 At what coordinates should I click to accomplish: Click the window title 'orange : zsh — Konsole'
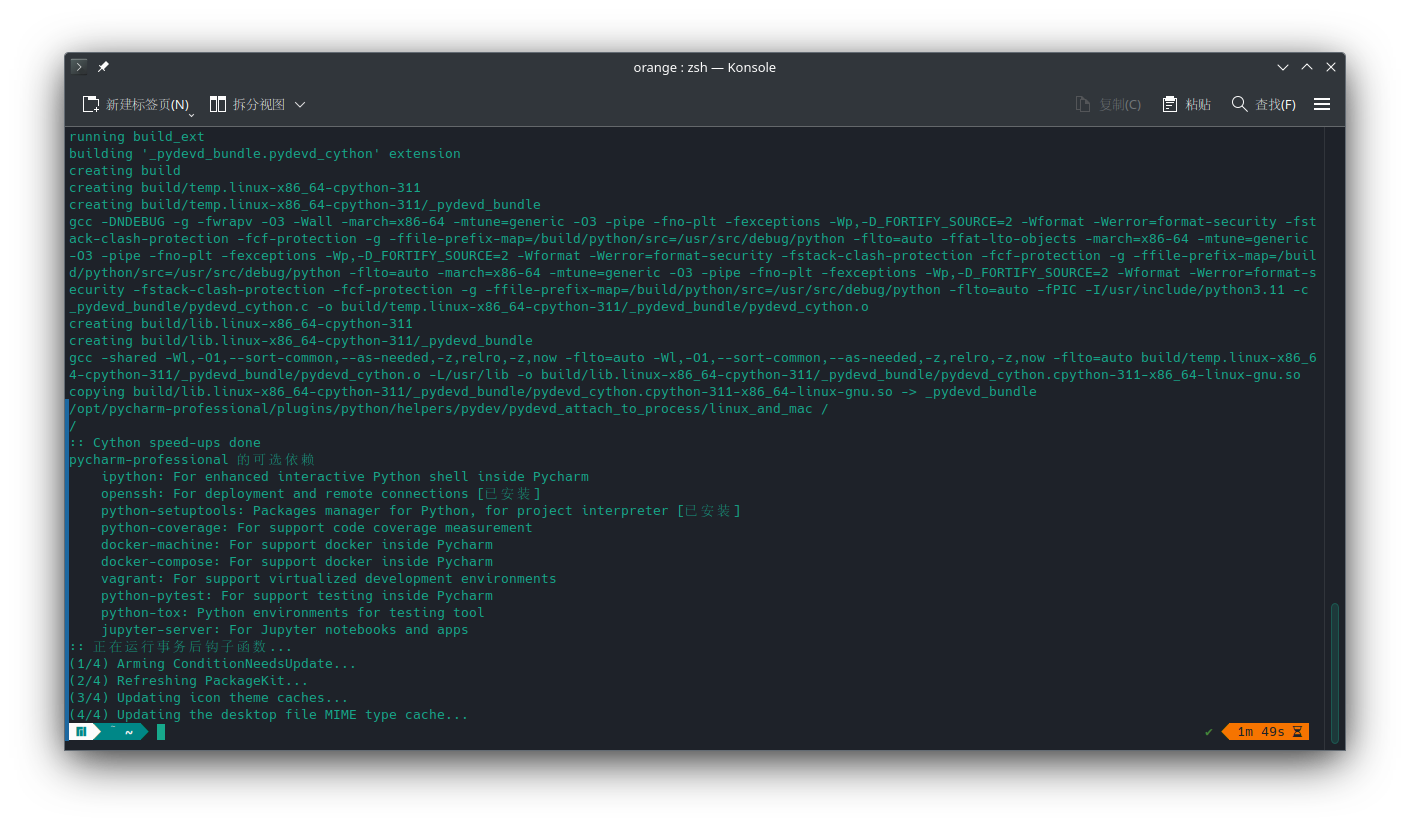click(x=705, y=67)
